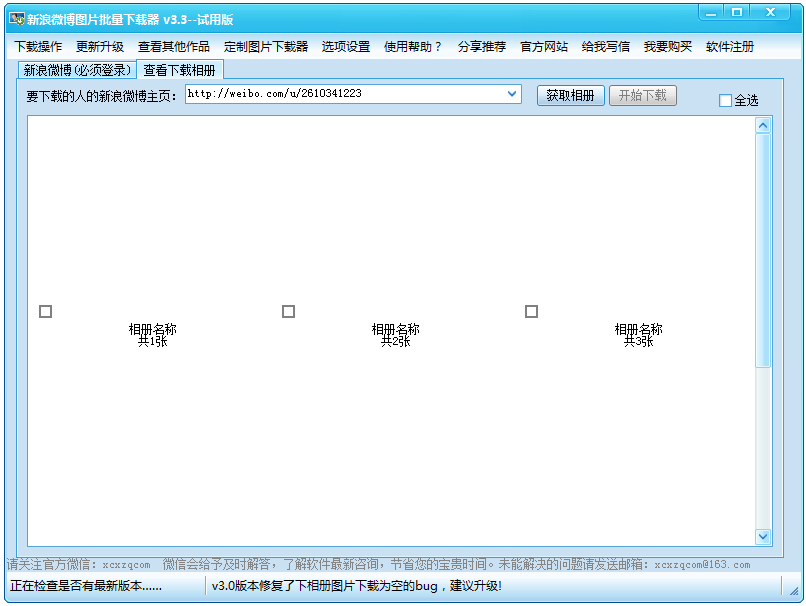Switch to 新浪微博(必须登录) tab
Image resolution: width=806 pixels, height=606 pixels.
point(77,70)
